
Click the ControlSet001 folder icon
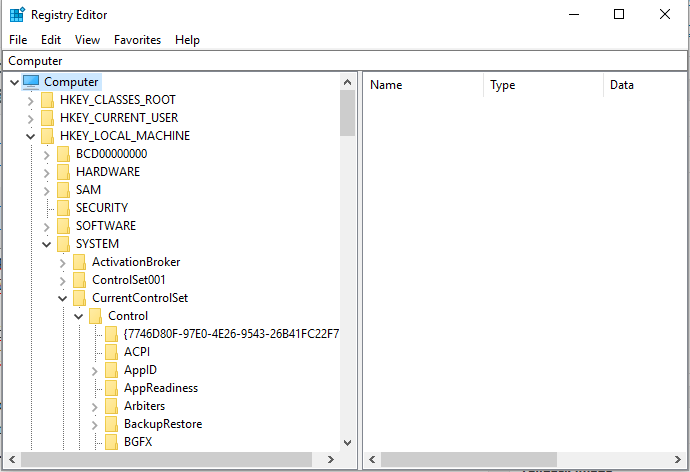[x=80, y=280]
